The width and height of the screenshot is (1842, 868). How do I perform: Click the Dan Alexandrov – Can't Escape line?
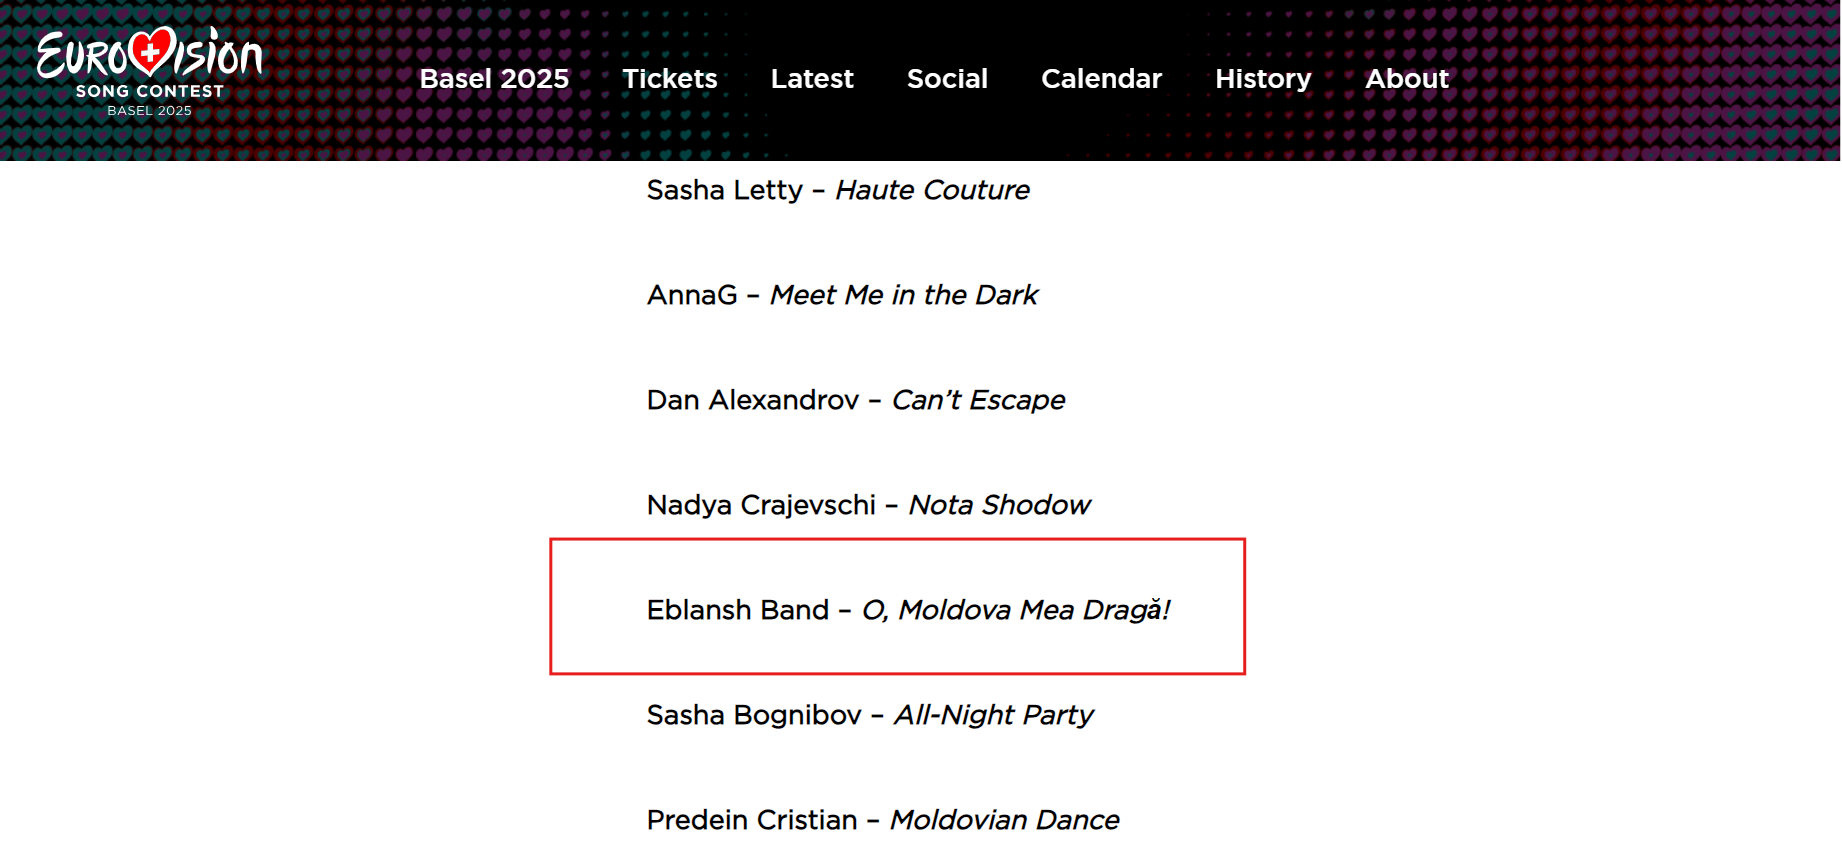856,400
